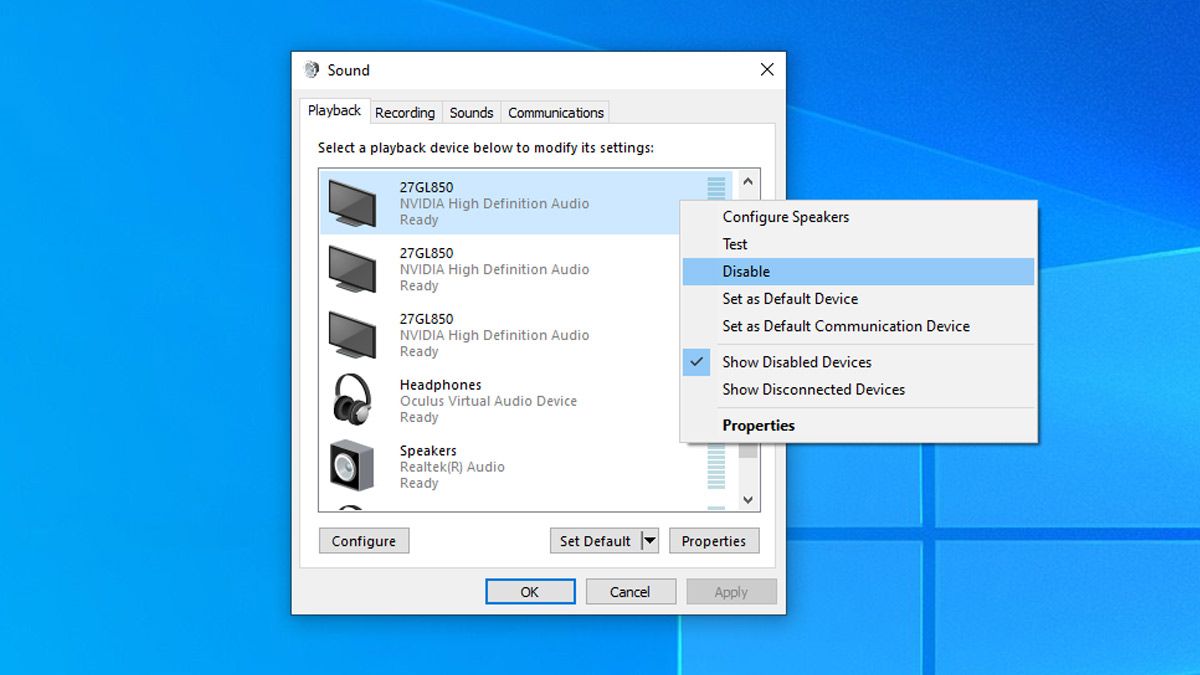Open the Communications tab
The image size is (1200, 675).
click(556, 113)
